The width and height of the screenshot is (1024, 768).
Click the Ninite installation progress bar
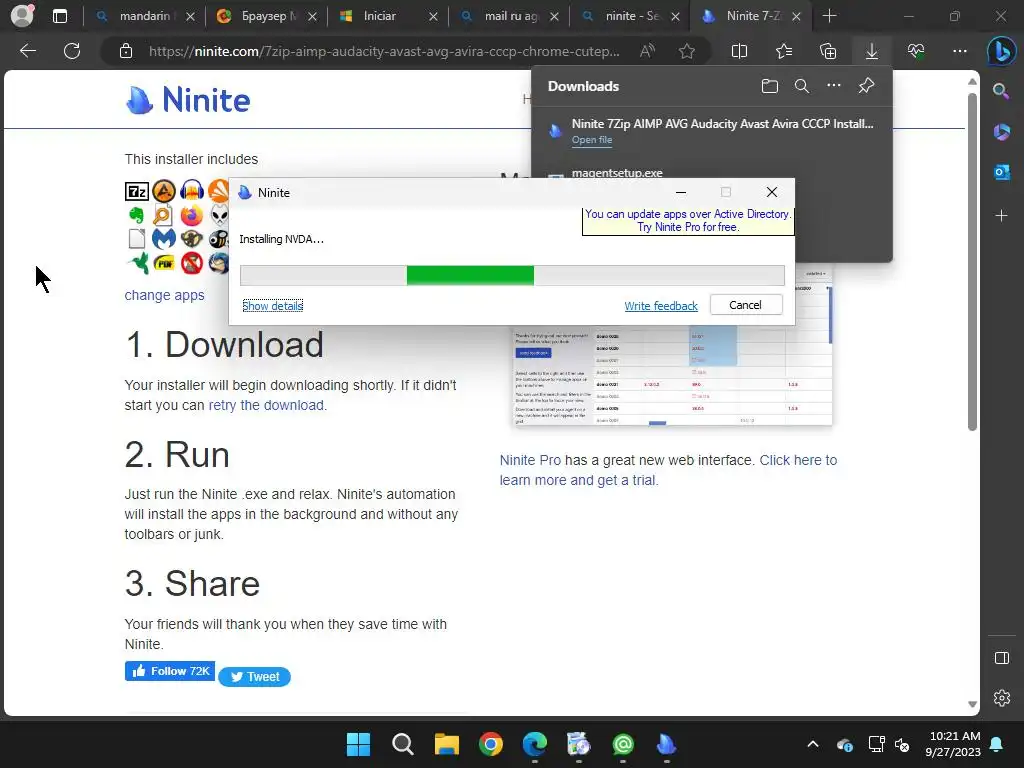[x=512, y=276]
